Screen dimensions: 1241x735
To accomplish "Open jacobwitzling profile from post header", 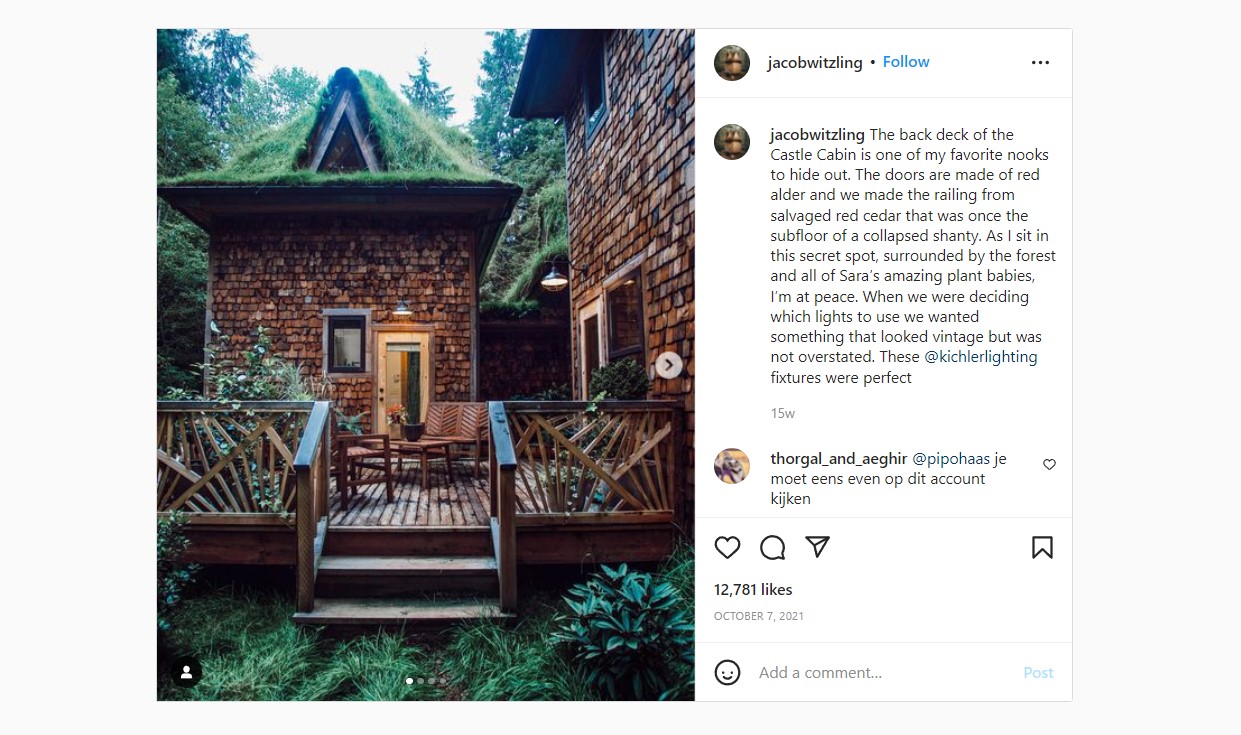I will click(x=814, y=62).
